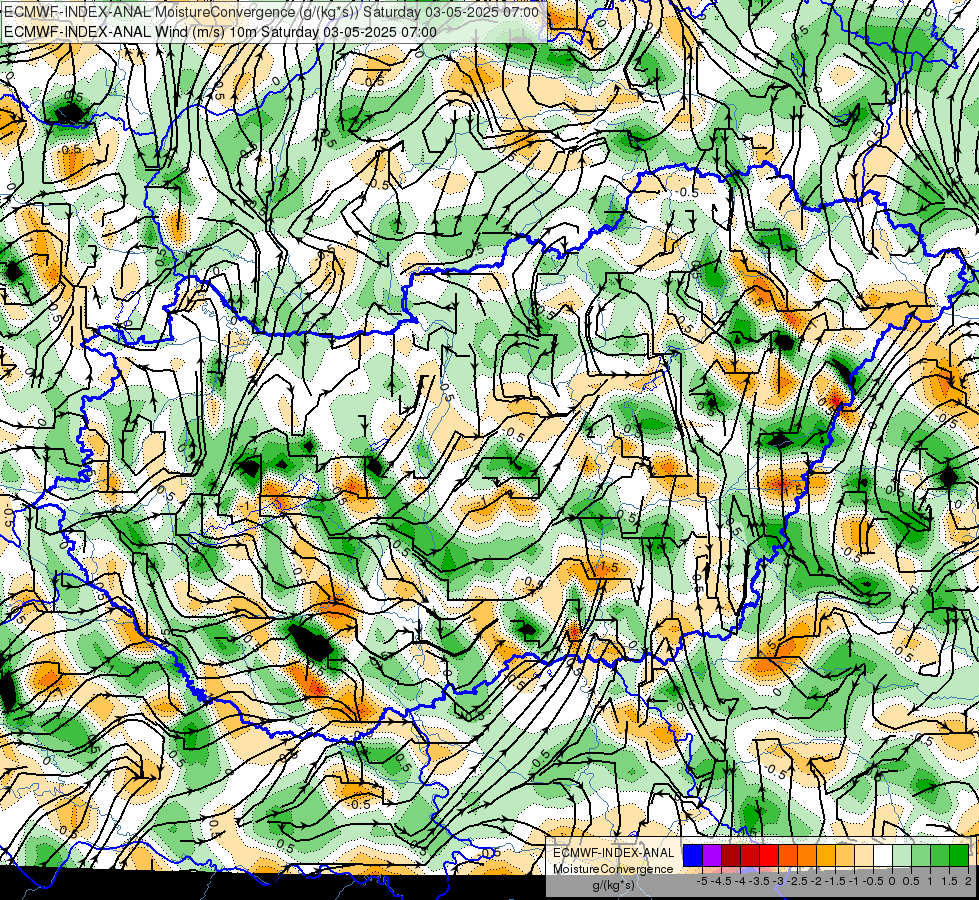The width and height of the screenshot is (979, 900).
Task: Pick the palest green swatch, 0 to 0.5
Action: pyautogui.click(x=902, y=856)
